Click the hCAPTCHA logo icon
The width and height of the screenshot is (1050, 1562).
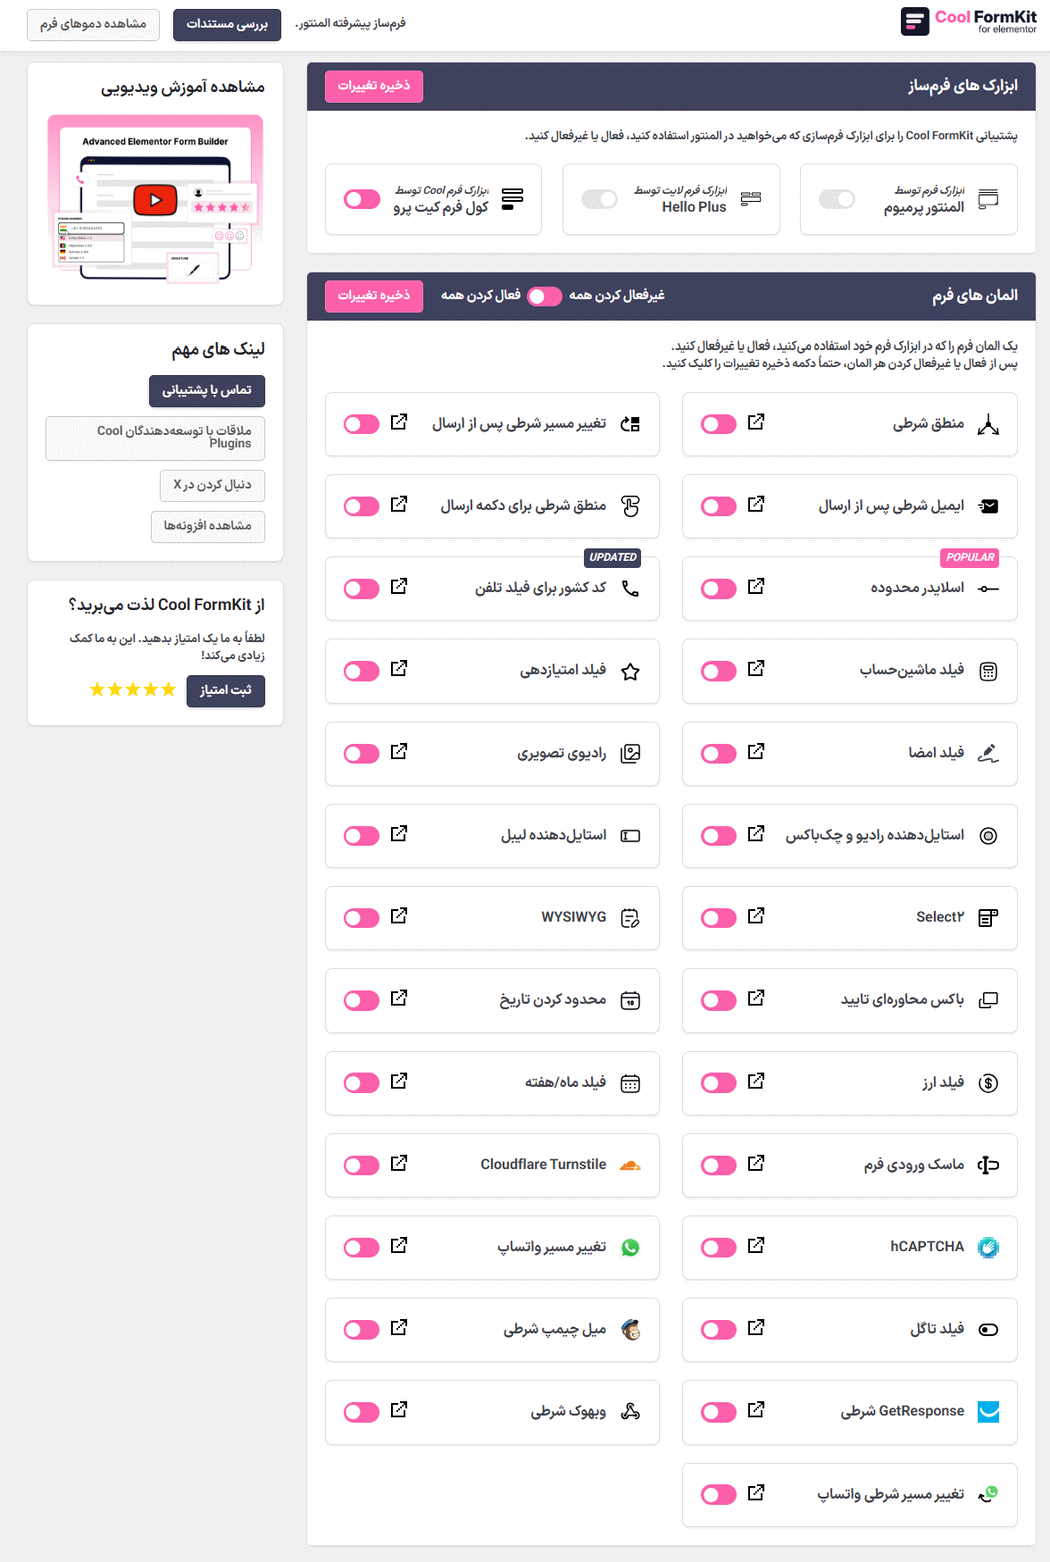[988, 1247]
